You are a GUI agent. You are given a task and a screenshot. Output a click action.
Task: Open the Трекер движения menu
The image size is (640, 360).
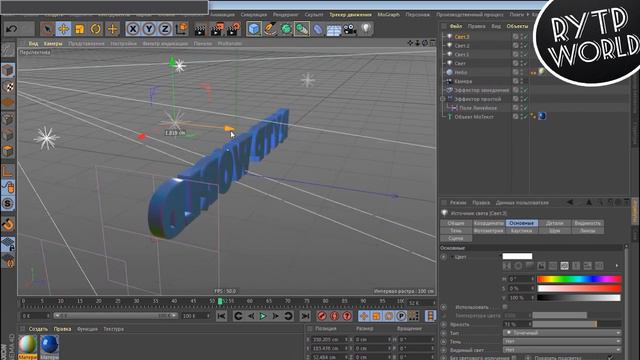tap(350, 15)
